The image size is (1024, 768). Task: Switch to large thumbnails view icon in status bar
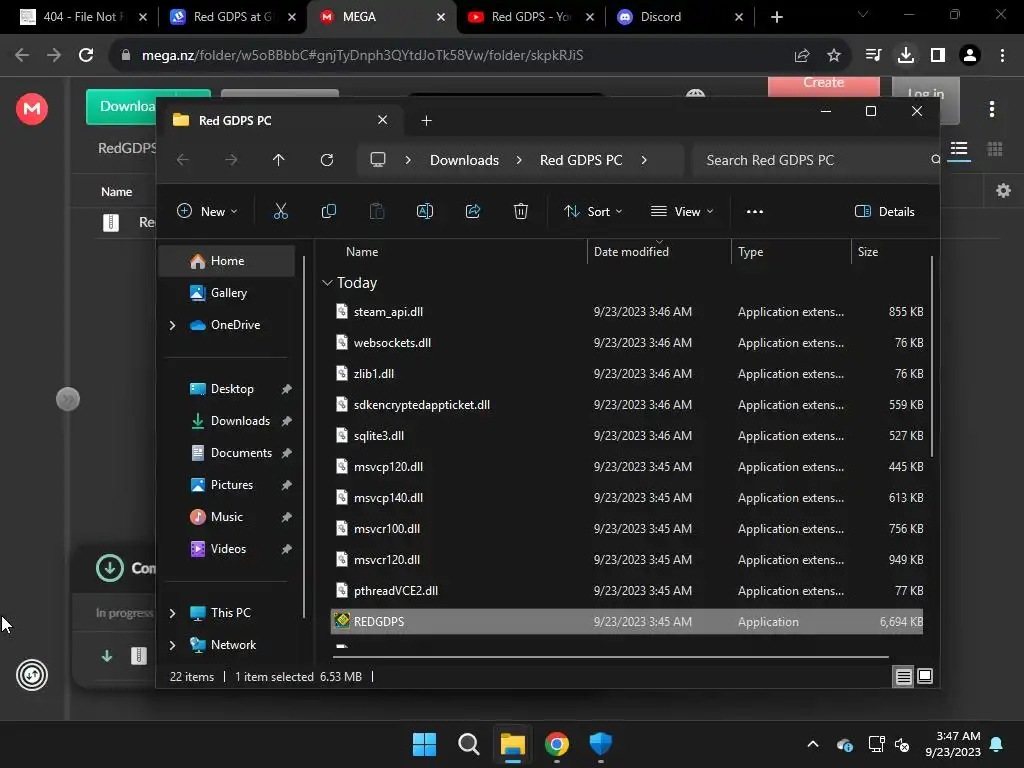point(925,676)
